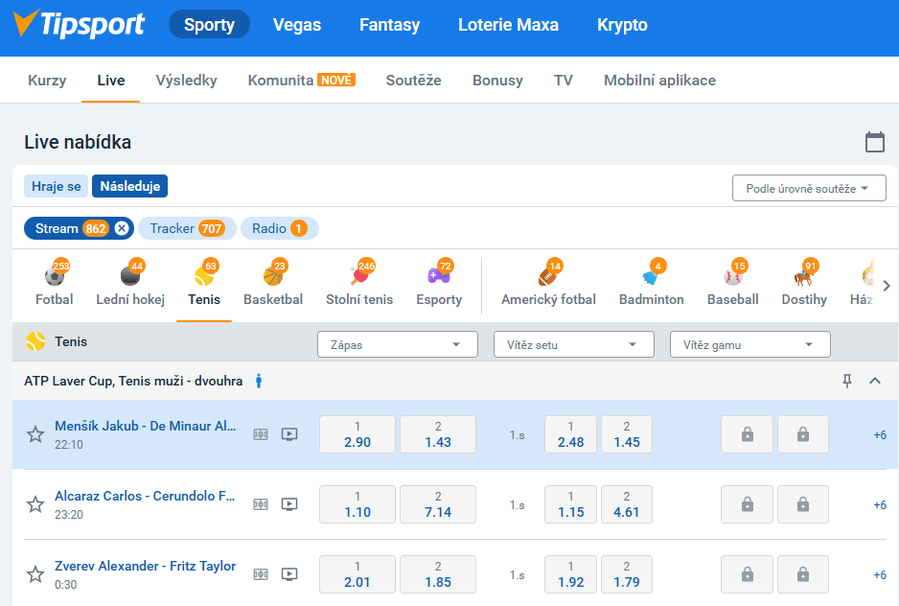Expand +6 more bets for Alcaraz match

(880, 505)
